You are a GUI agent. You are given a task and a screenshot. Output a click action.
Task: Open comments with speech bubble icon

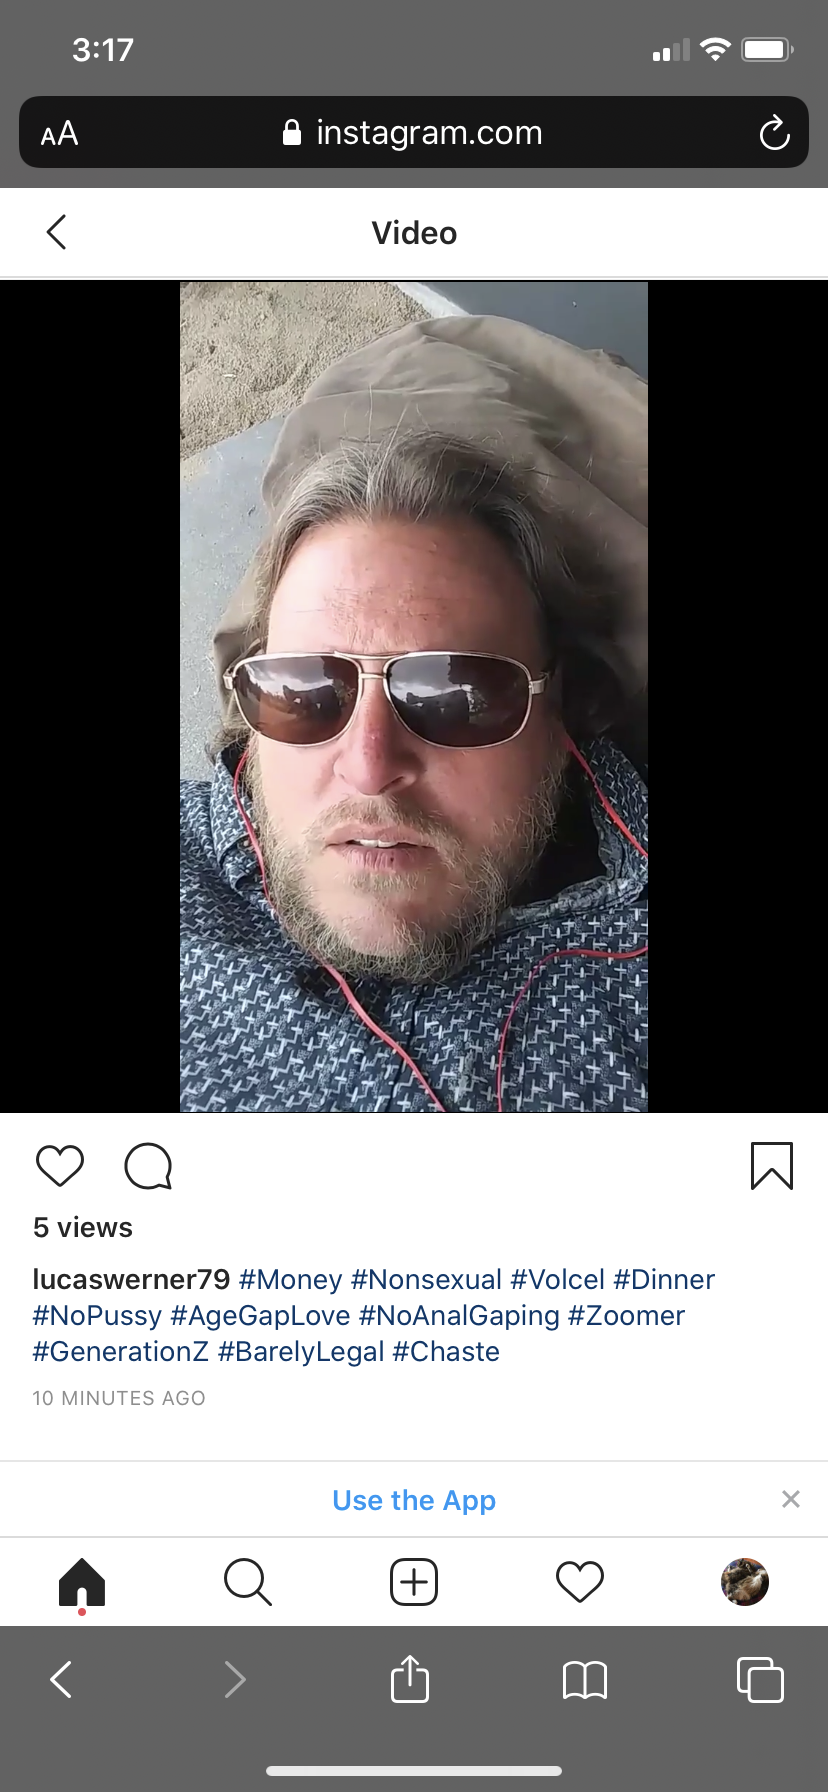(148, 1166)
